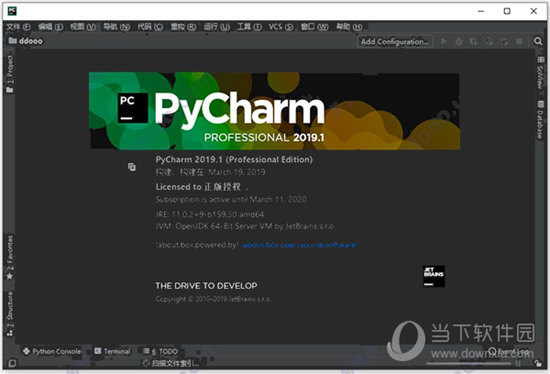The height and width of the screenshot is (374, 550).
Task: Click the TODO list icon
Action: [146, 351]
